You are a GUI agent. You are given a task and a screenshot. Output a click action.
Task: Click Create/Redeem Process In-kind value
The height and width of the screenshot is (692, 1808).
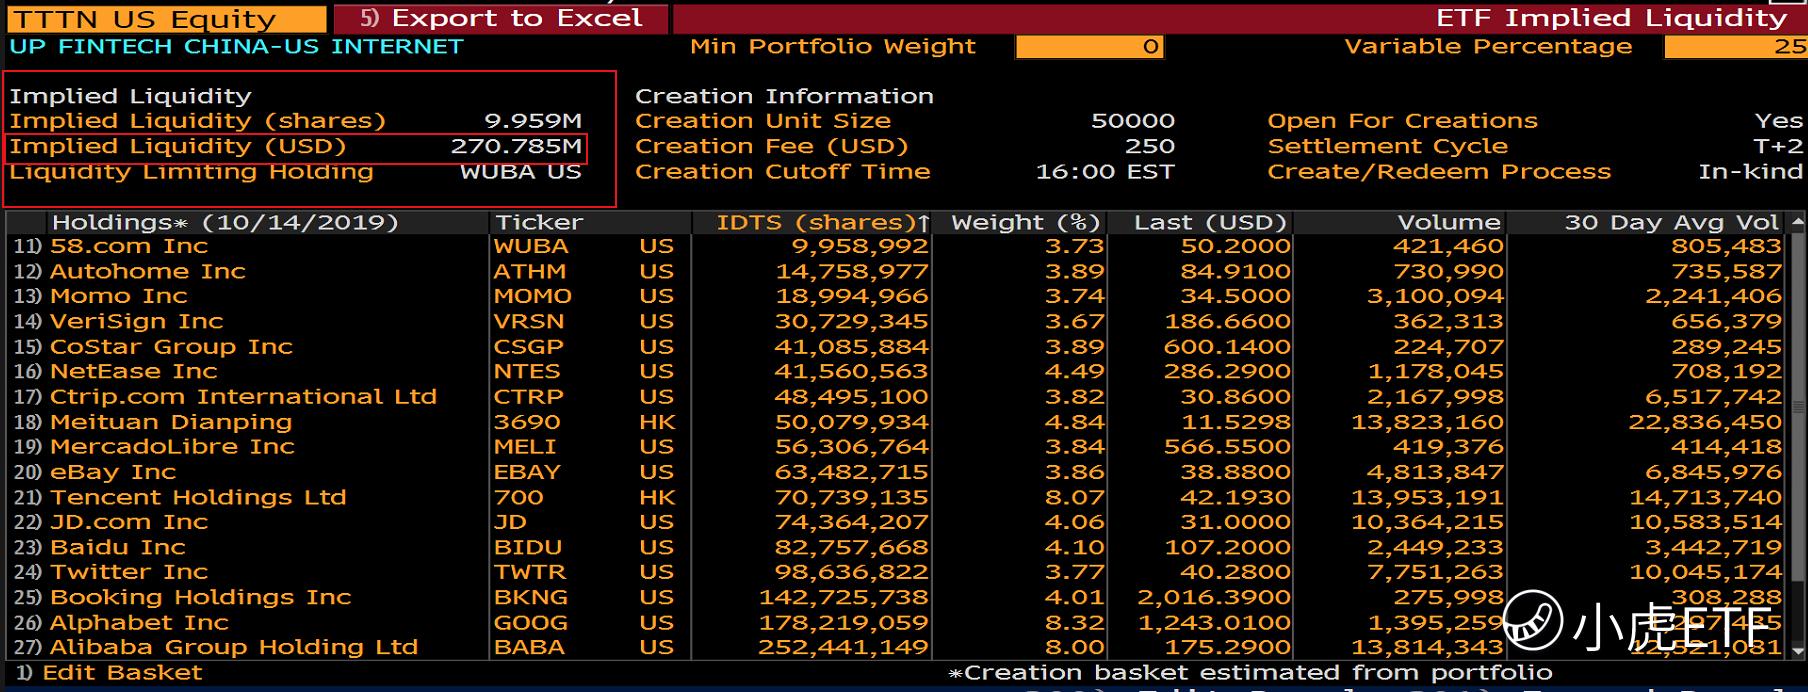[1750, 172]
